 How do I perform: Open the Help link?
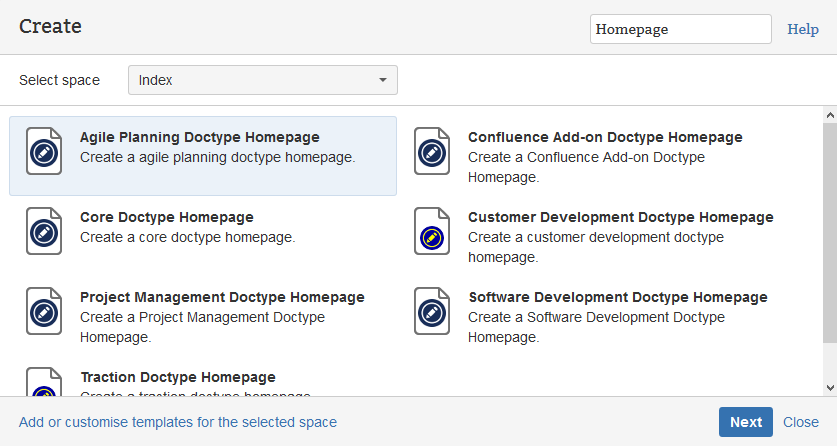[802, 29]
